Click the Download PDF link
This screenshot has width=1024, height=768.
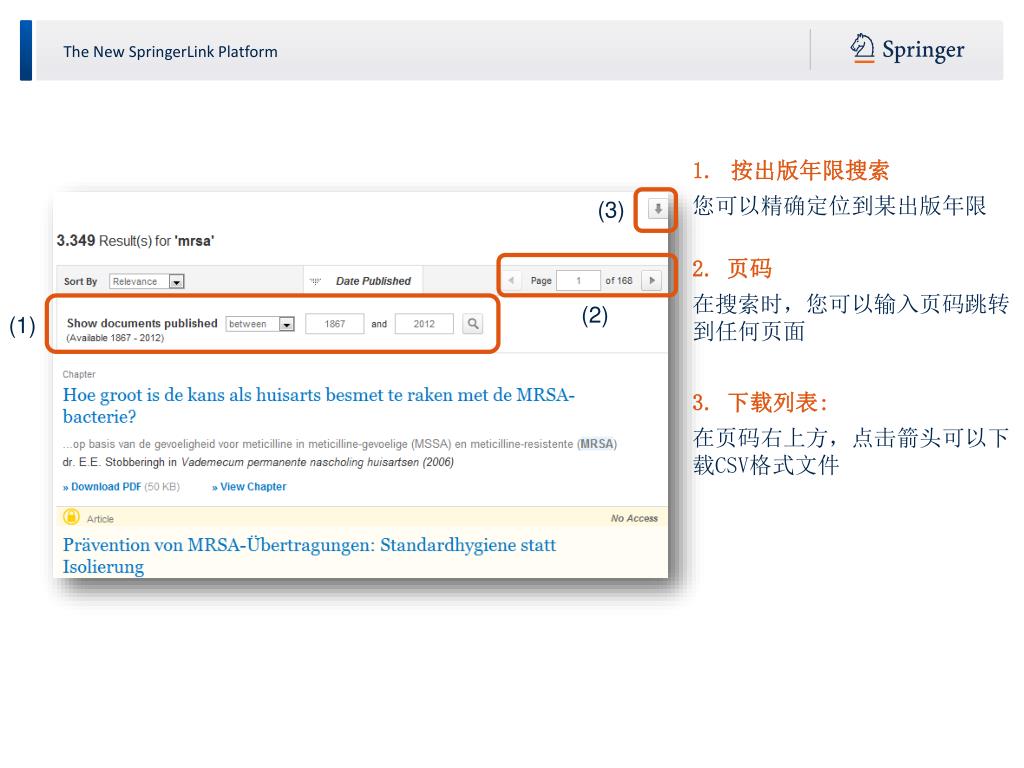[x=102, y=487]
